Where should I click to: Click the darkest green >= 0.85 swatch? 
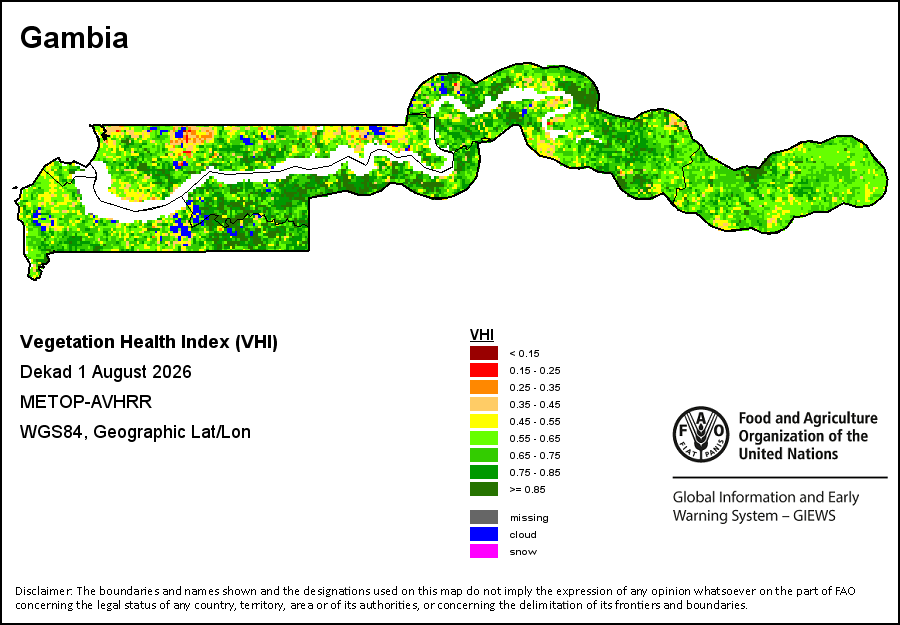point(483,489)
